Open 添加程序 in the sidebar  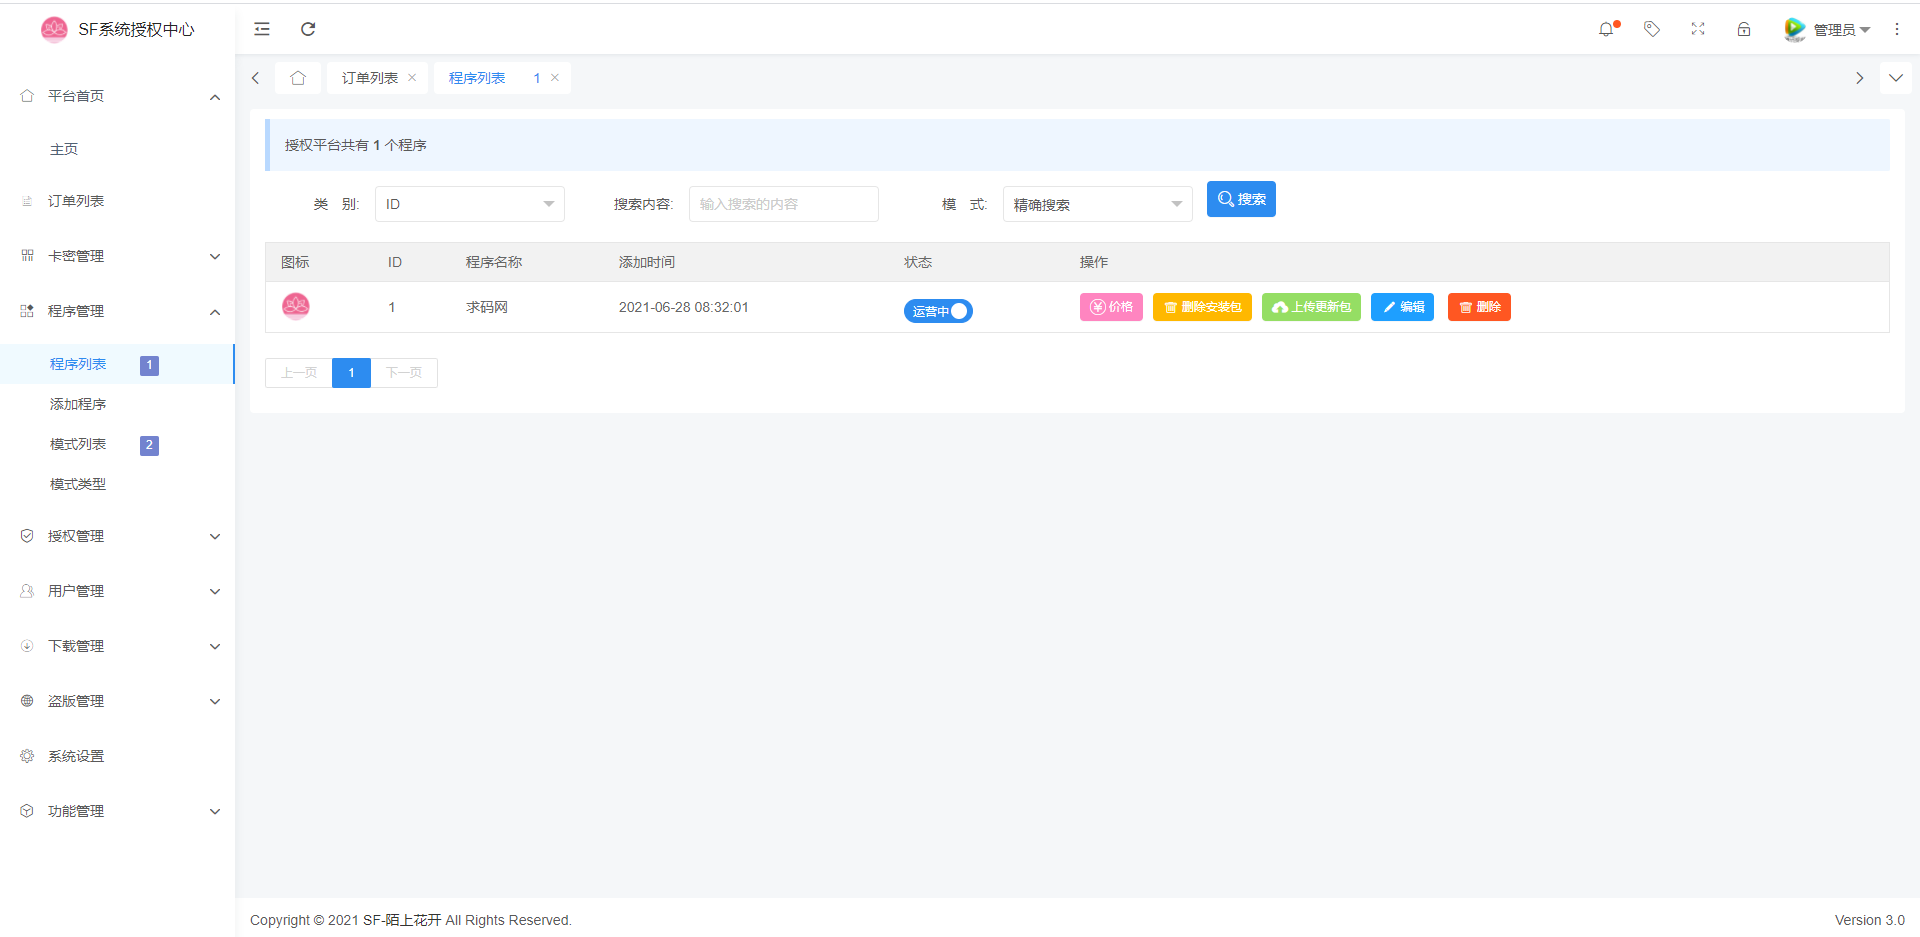[78, 404]
